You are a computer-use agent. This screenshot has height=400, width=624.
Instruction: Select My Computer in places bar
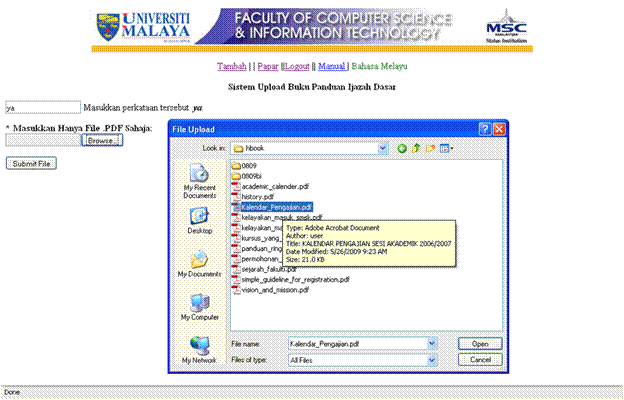[198, 305]
